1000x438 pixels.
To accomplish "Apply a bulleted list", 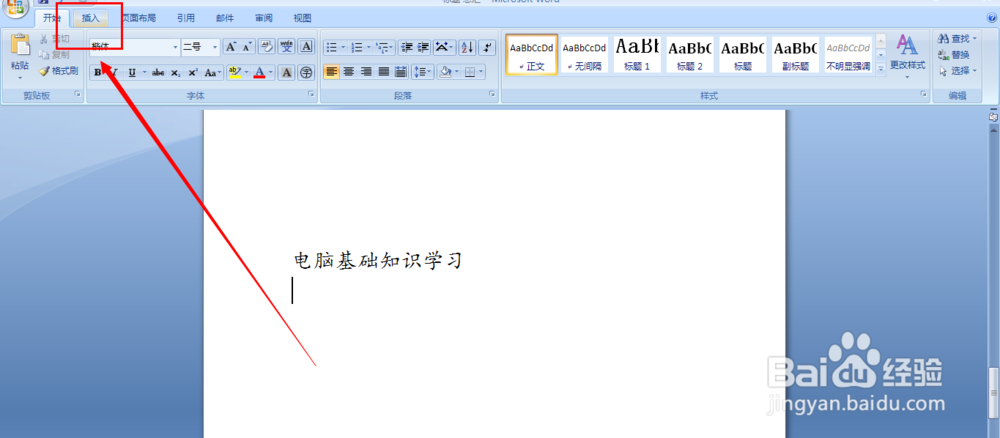I will tap(332, 47).
